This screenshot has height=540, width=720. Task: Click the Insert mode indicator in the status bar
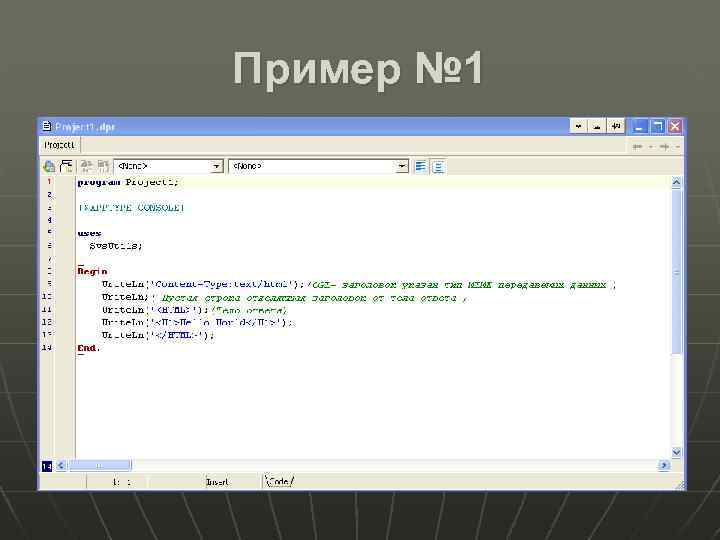(217, 482)
